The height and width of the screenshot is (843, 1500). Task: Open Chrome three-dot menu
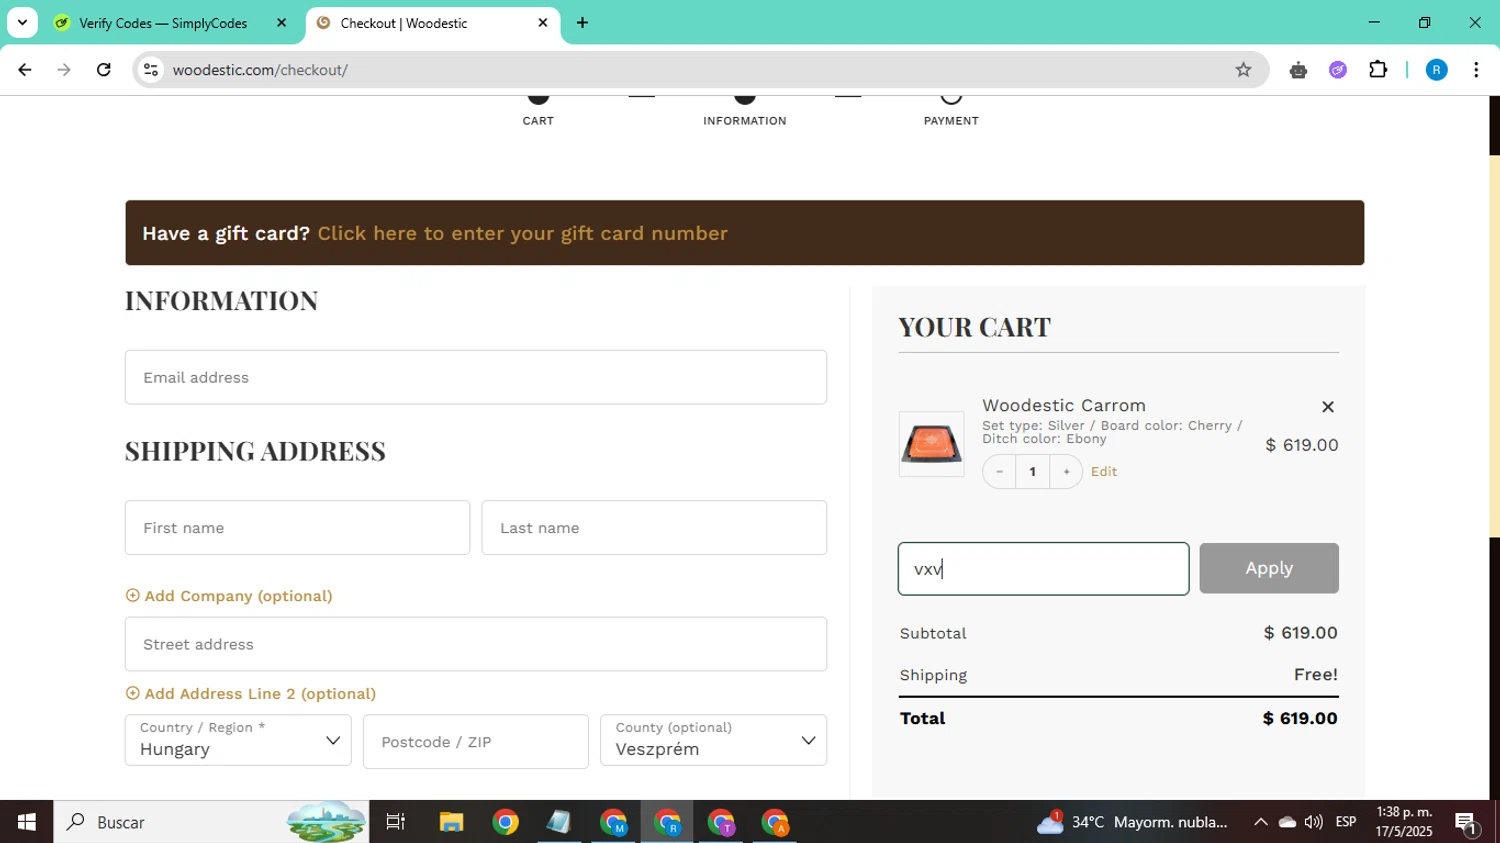pos(1476,70)
